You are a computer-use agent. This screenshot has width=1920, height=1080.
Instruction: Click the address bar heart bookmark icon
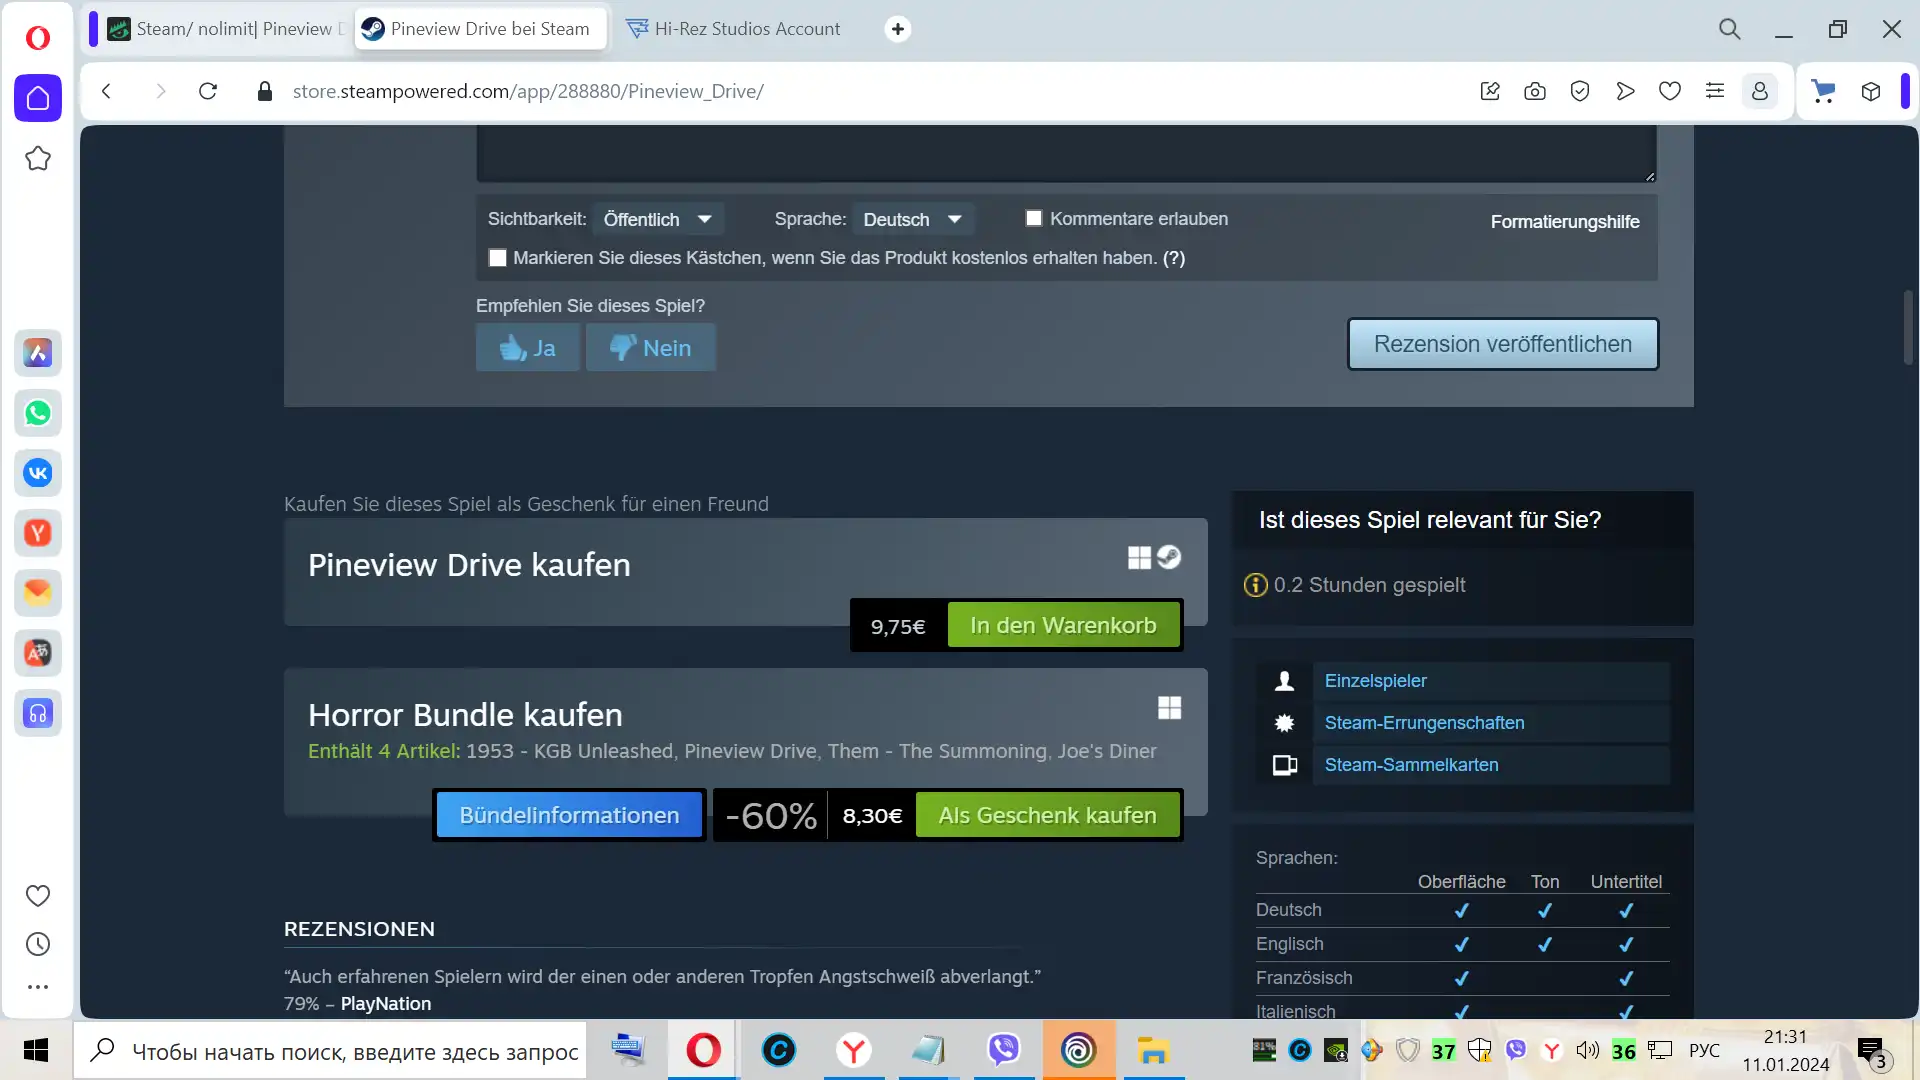pos(1670,91)
